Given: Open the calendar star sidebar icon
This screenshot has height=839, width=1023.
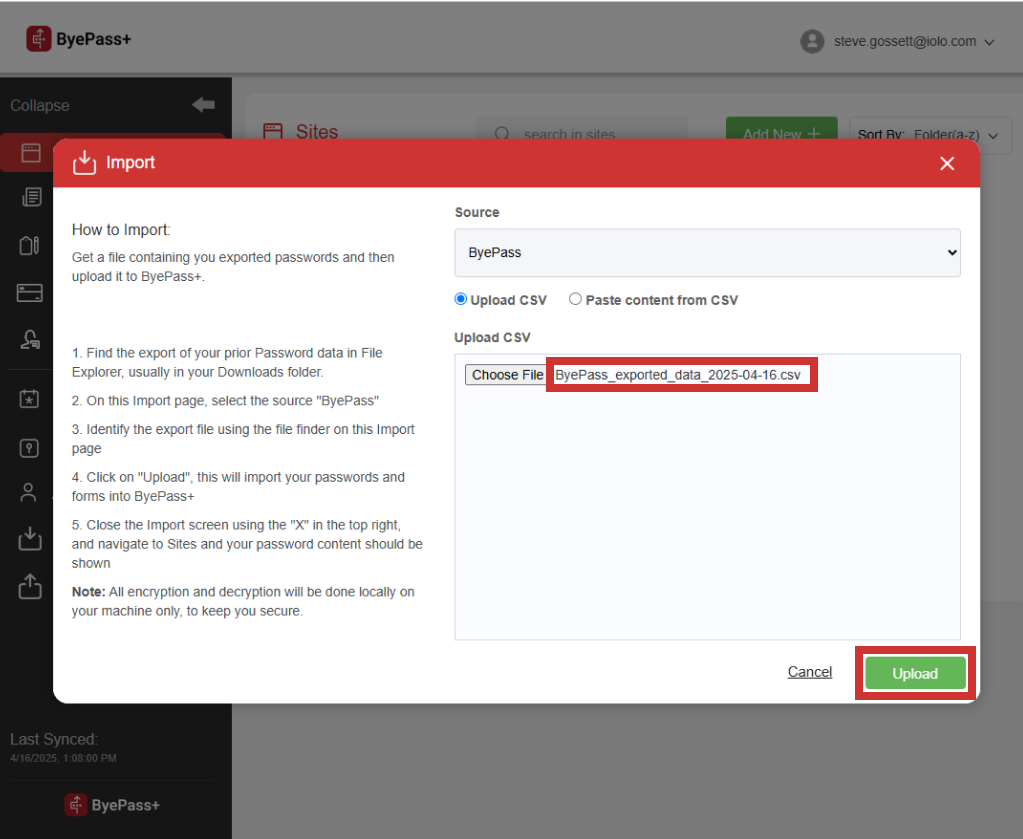Looking at the screenshot, I should point(29,399).
